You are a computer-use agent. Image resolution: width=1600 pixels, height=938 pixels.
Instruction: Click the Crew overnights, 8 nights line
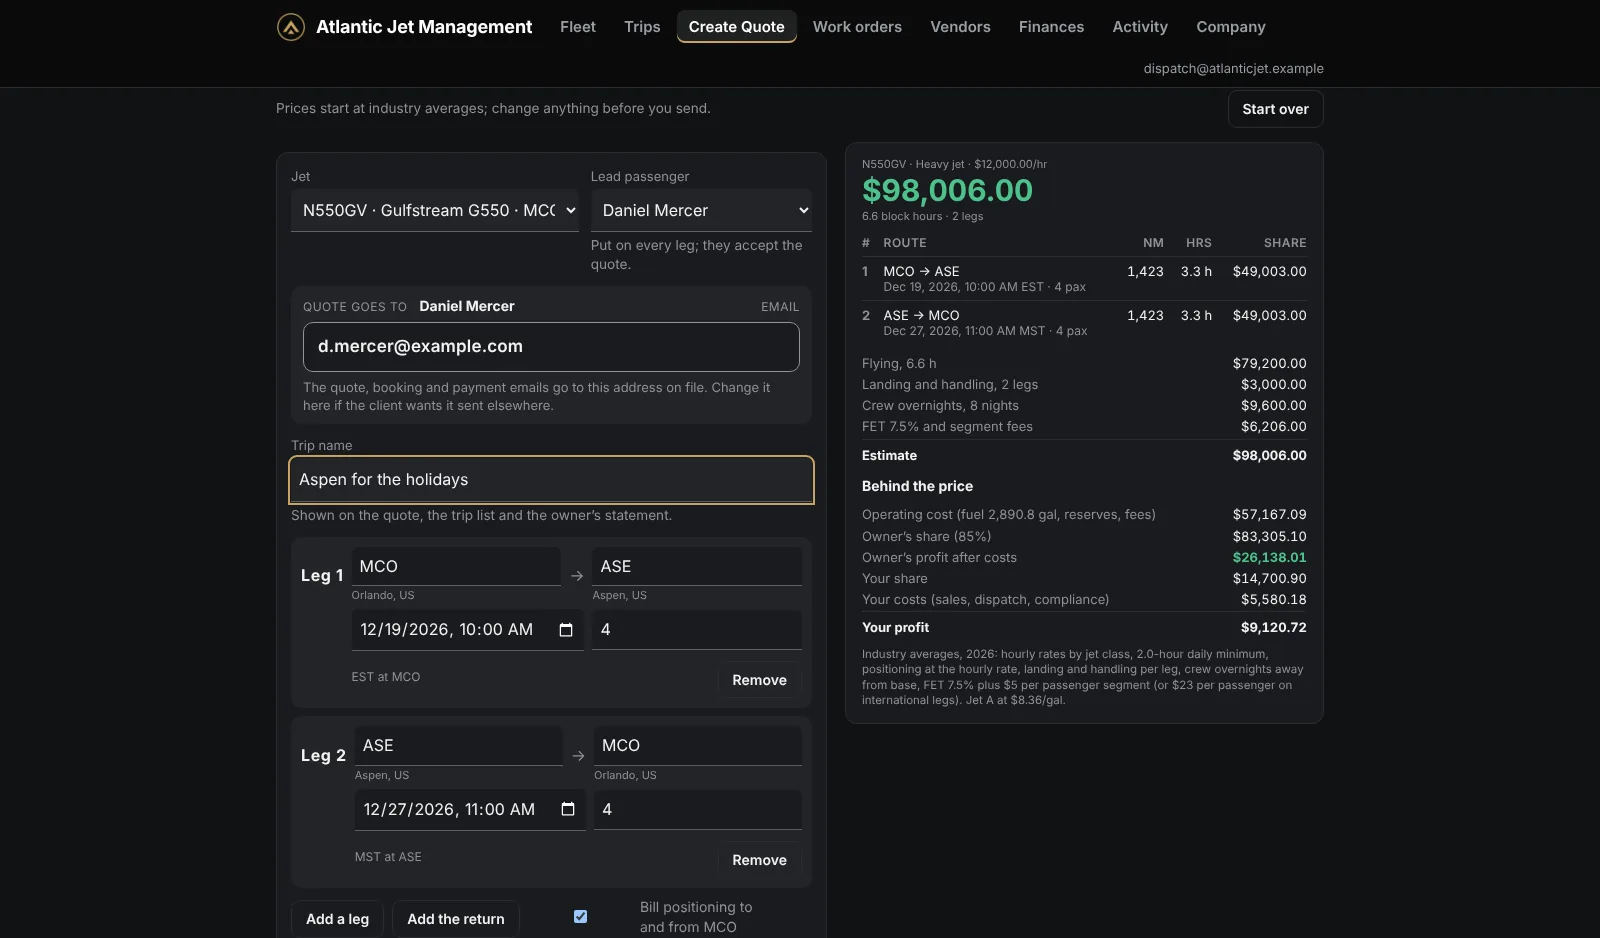(1084, 405)
